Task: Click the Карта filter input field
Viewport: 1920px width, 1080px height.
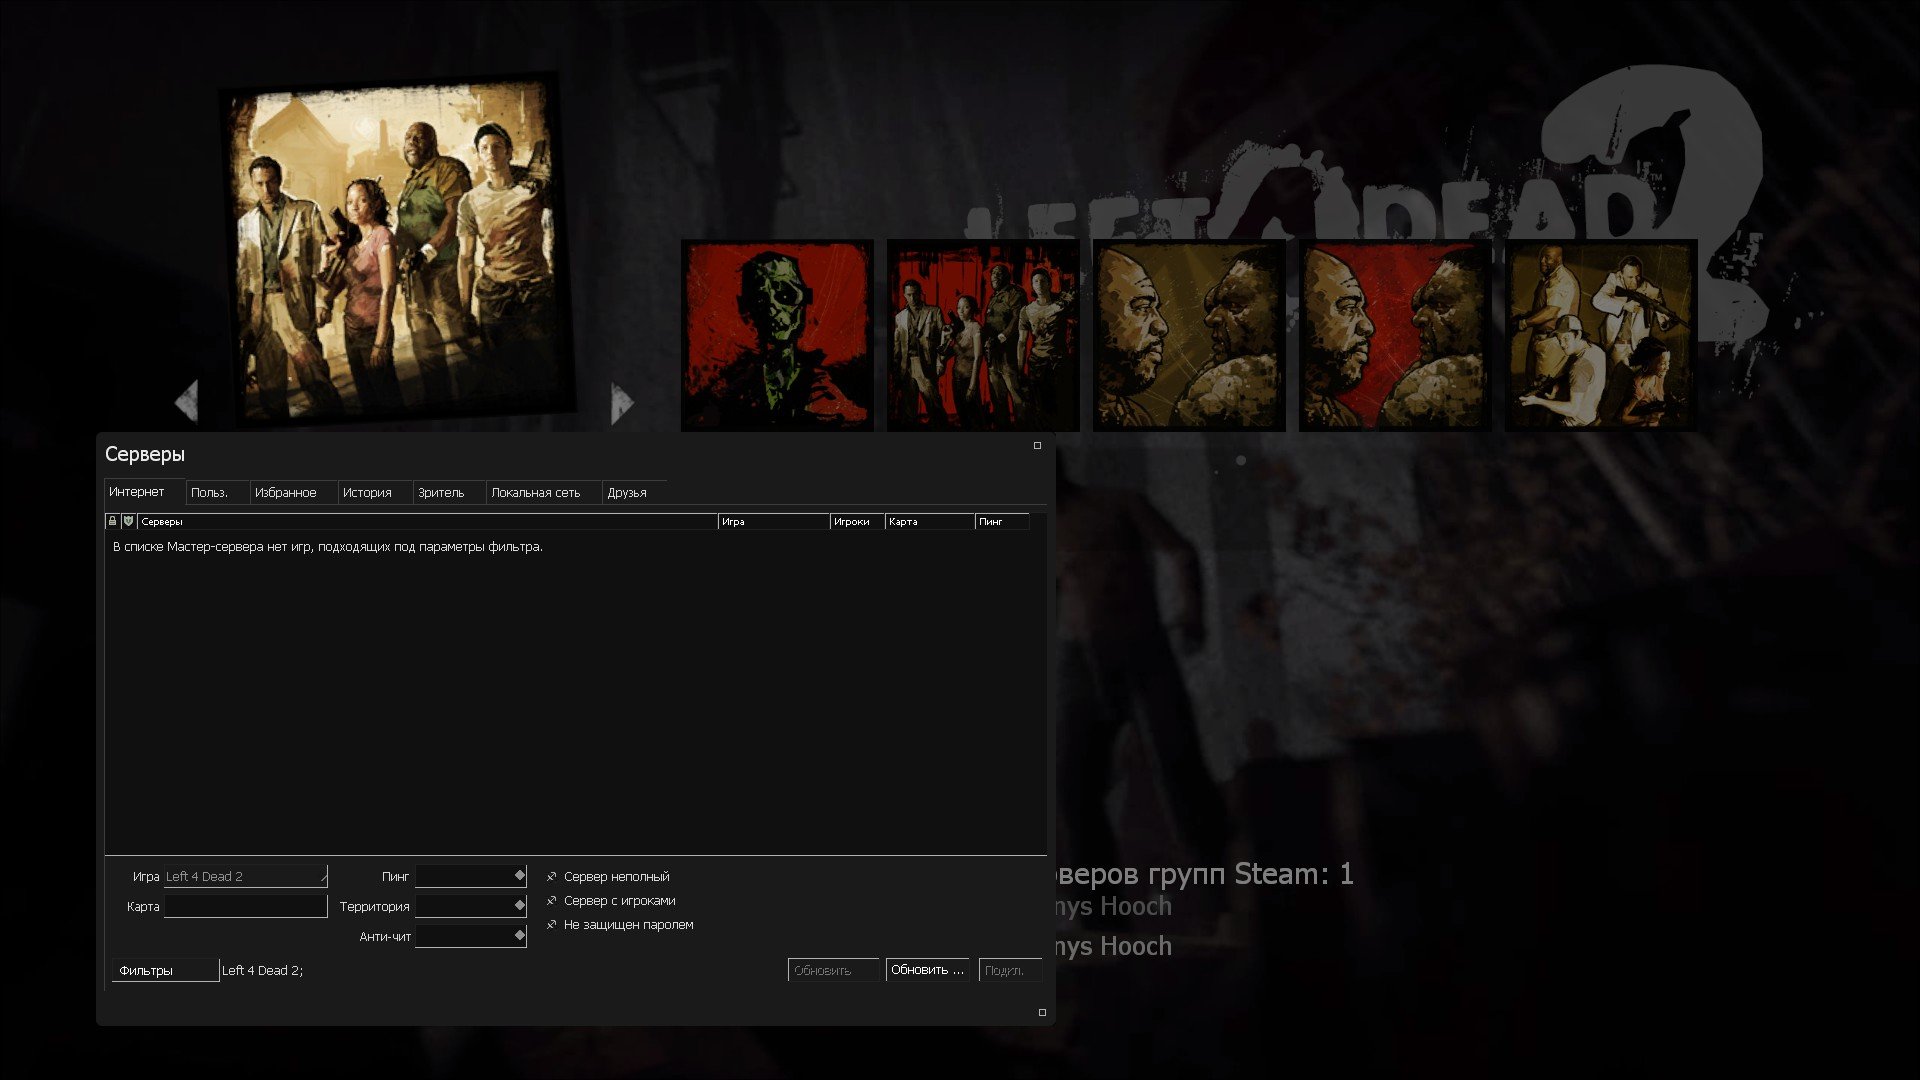Action: [x=245, y=906]
